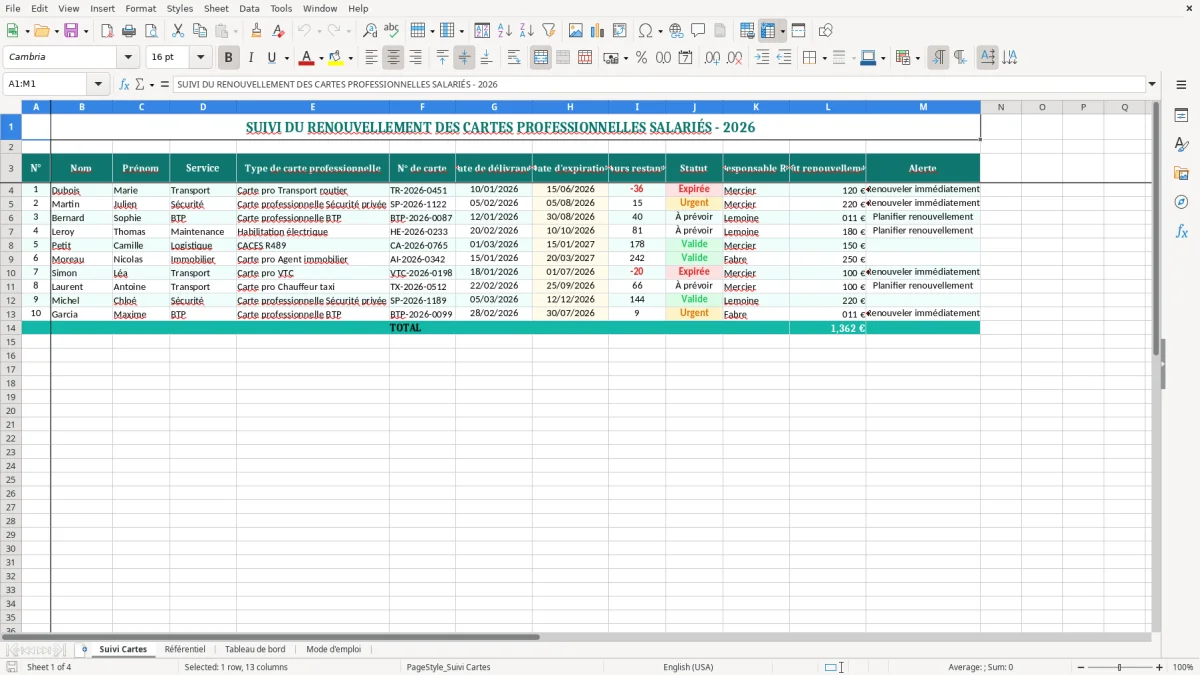The height and width of the screenshot is (675, 1200).
Task: Toggle merge and center cells
Action: [x=541, y=58]
